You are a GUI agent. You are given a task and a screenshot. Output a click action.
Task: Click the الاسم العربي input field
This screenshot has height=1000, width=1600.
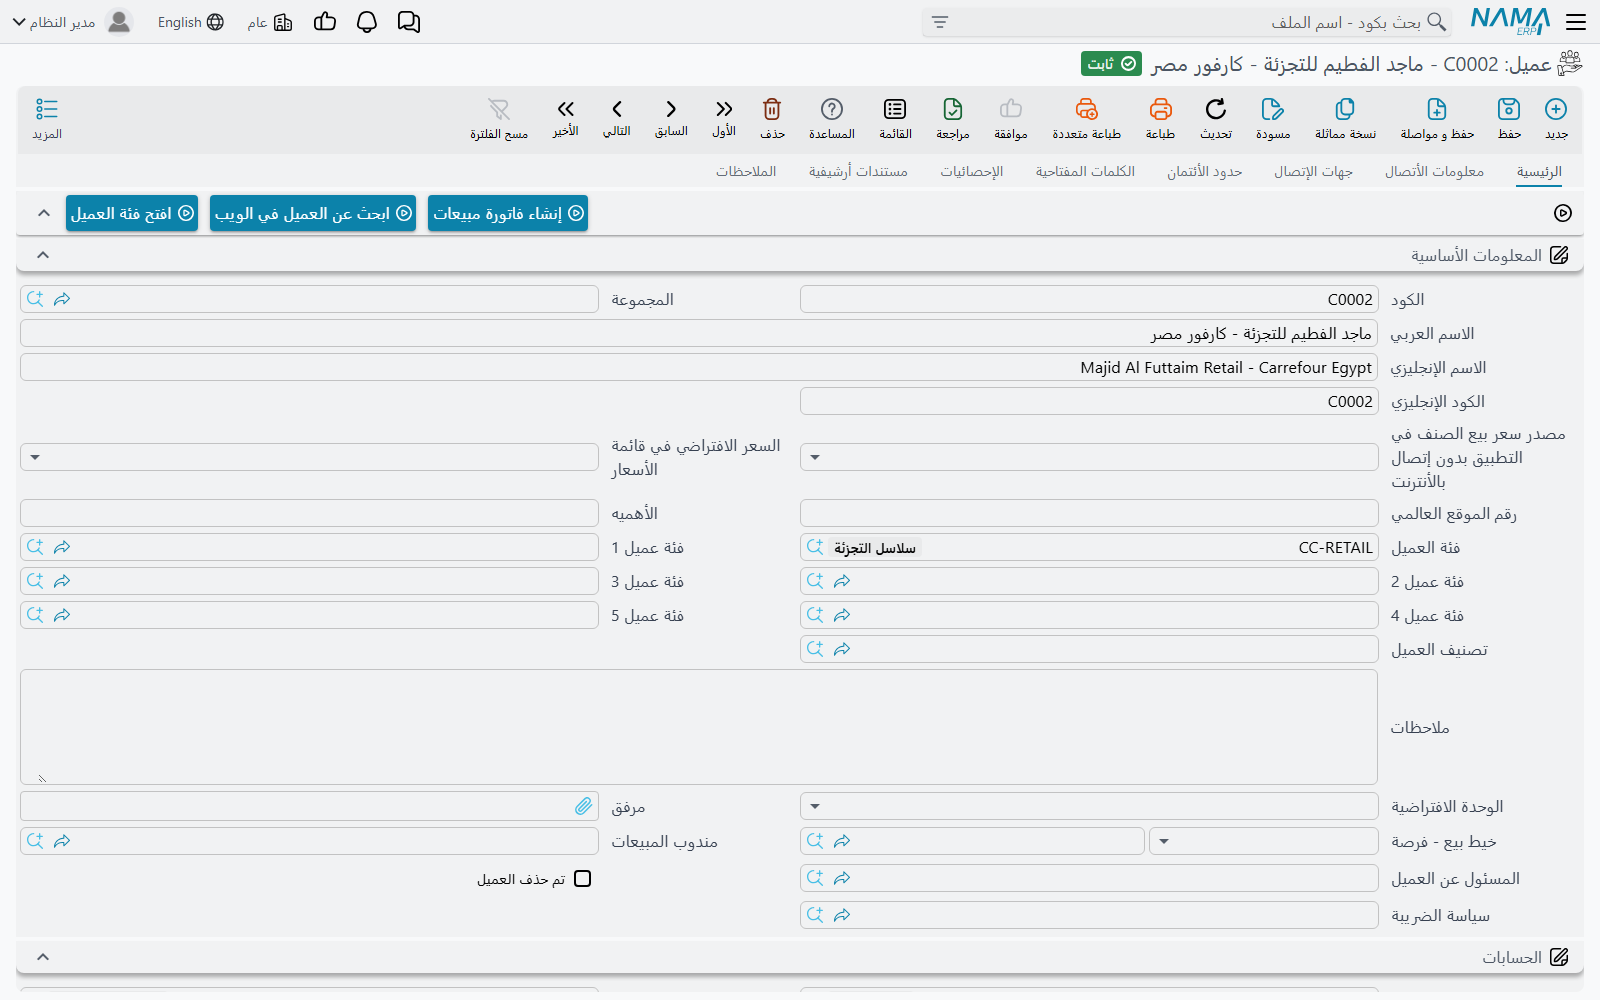pos(699,333)
